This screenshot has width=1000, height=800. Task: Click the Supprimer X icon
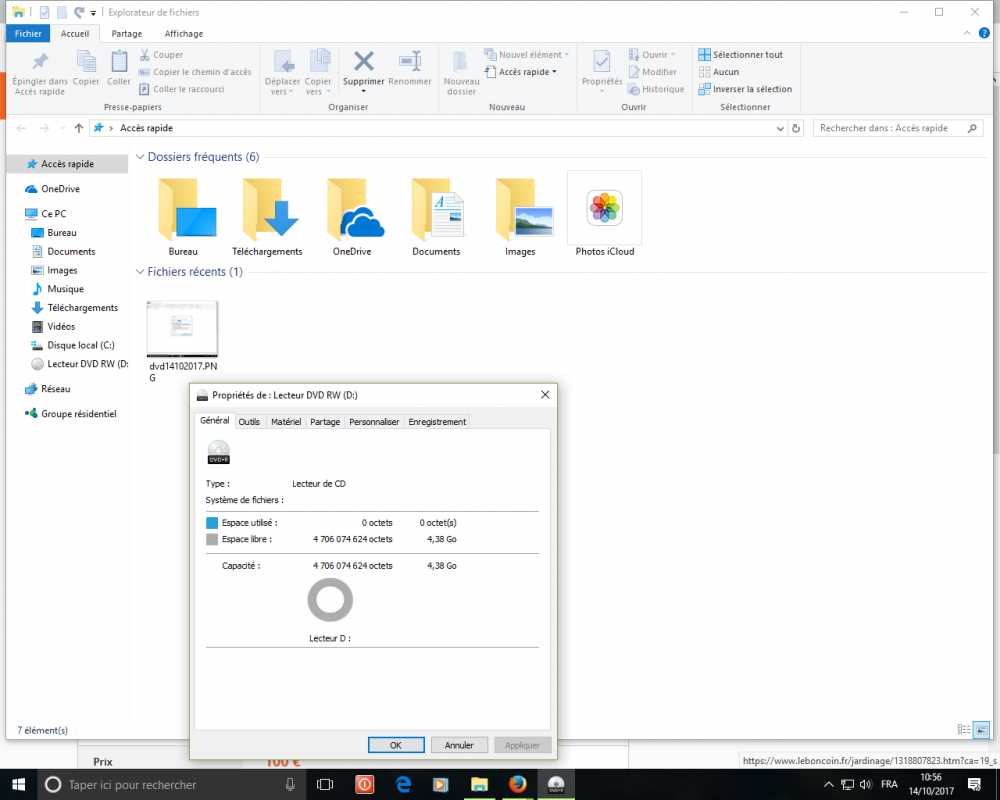click(364, 62)
